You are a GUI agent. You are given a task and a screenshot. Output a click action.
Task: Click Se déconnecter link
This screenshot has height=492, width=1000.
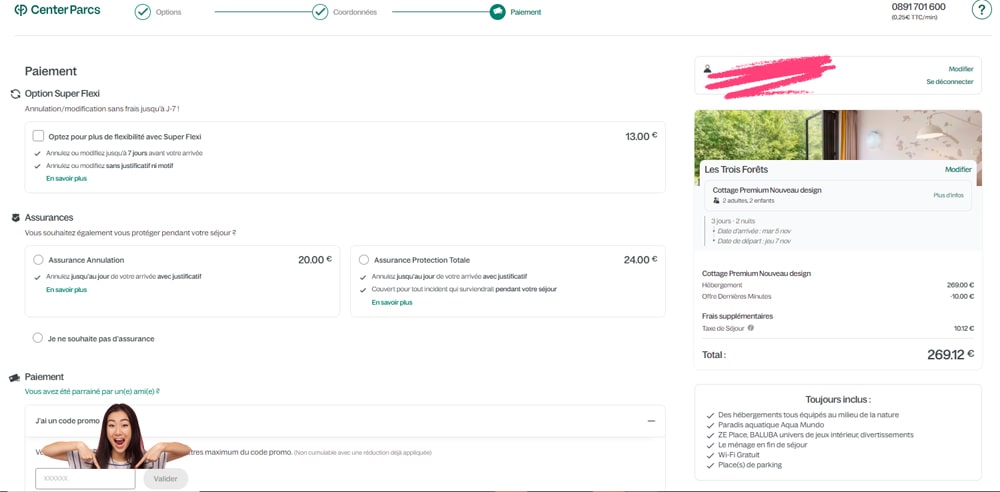pos(950,82)
